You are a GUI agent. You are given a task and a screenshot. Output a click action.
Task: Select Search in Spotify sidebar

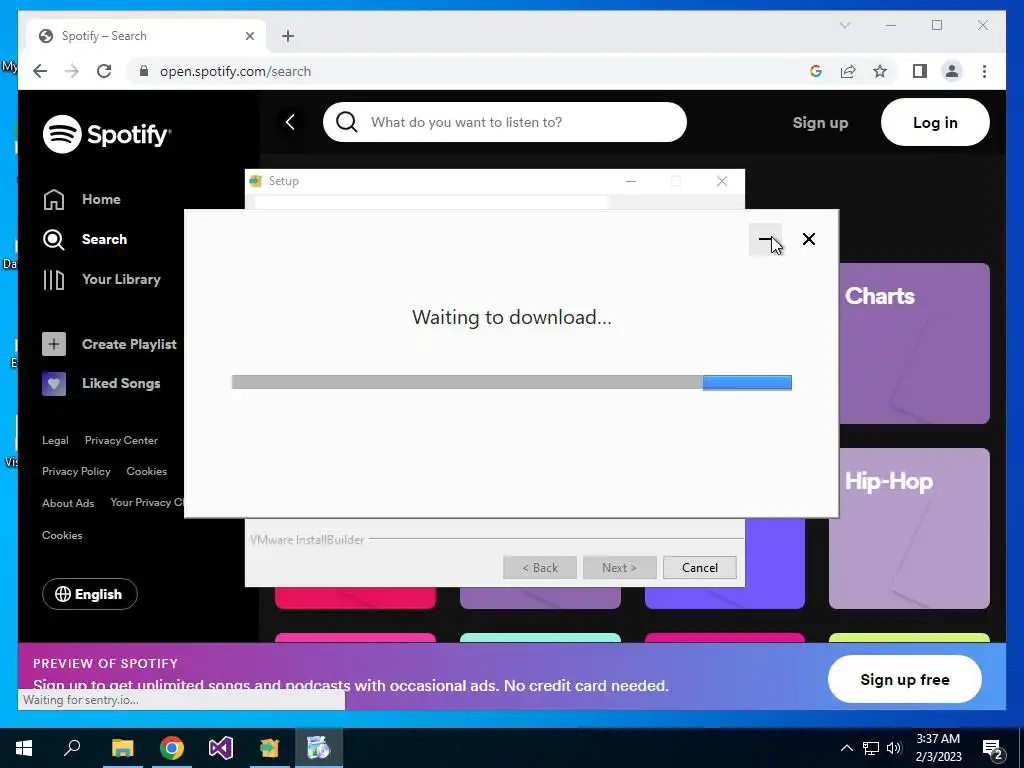85,239
